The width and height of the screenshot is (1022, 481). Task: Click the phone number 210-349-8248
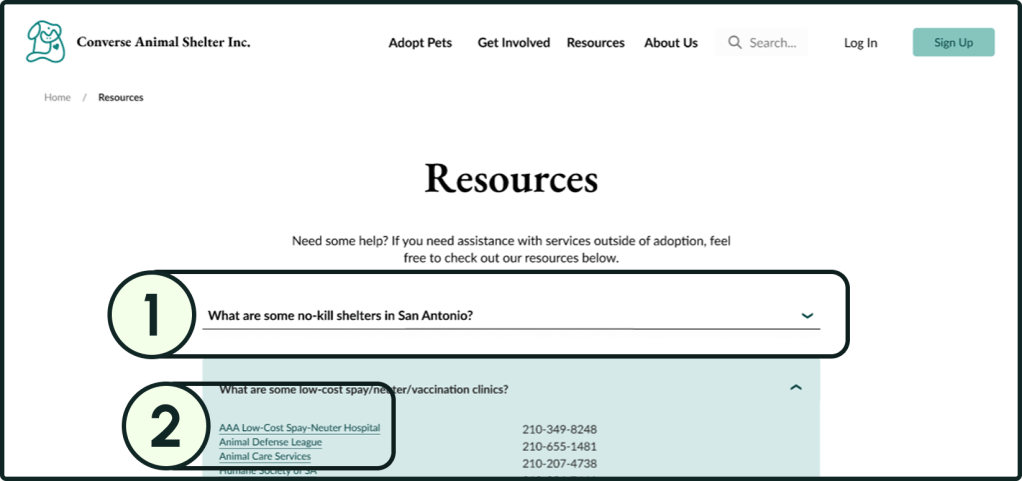[x=559, y=430]
